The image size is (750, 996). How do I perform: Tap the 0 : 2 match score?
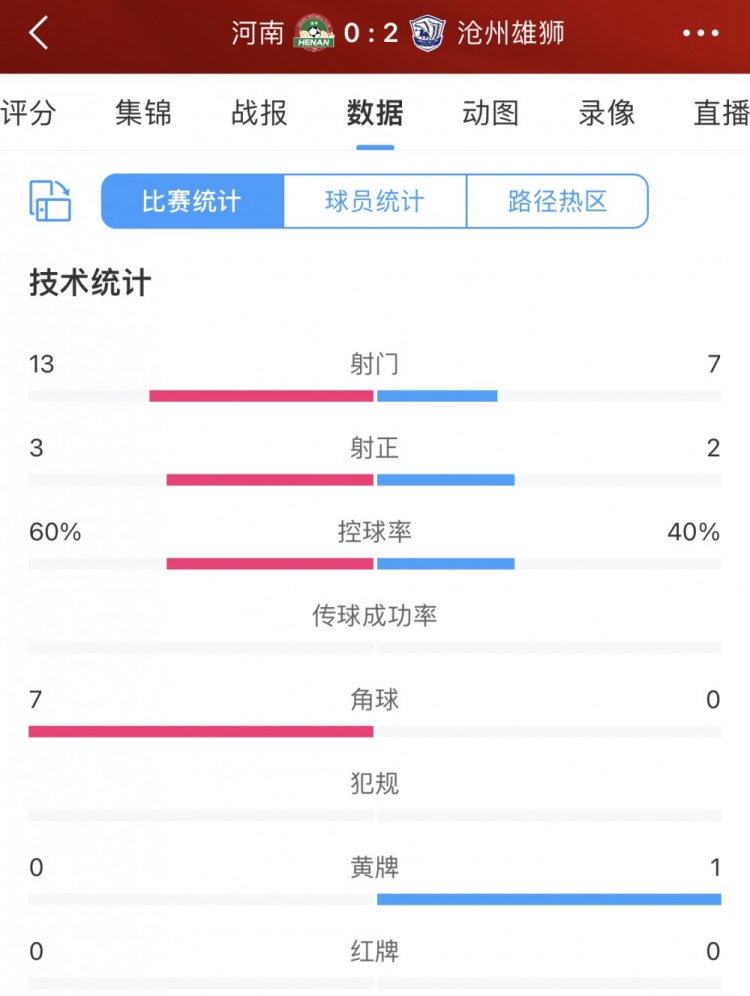pyautogui.click(x=372, y=33)
